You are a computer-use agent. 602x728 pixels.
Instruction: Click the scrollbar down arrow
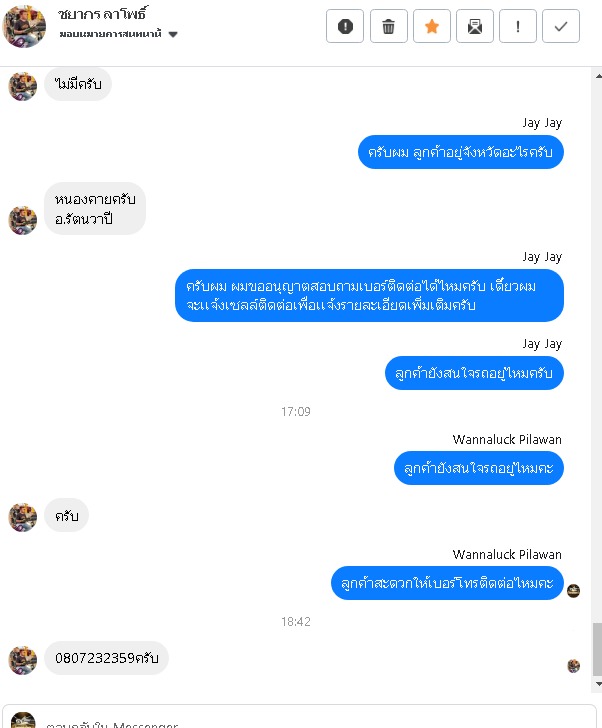pyautogui.click(x=598, y=684)
